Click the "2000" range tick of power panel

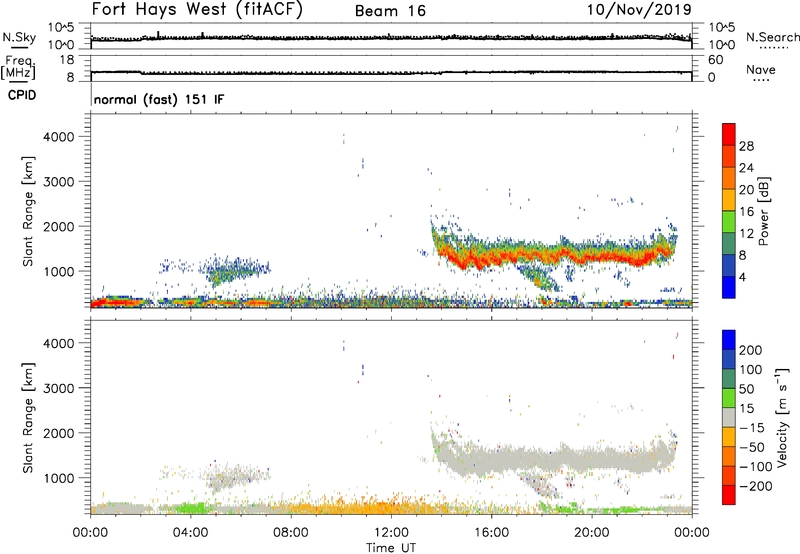coord(58,226)
